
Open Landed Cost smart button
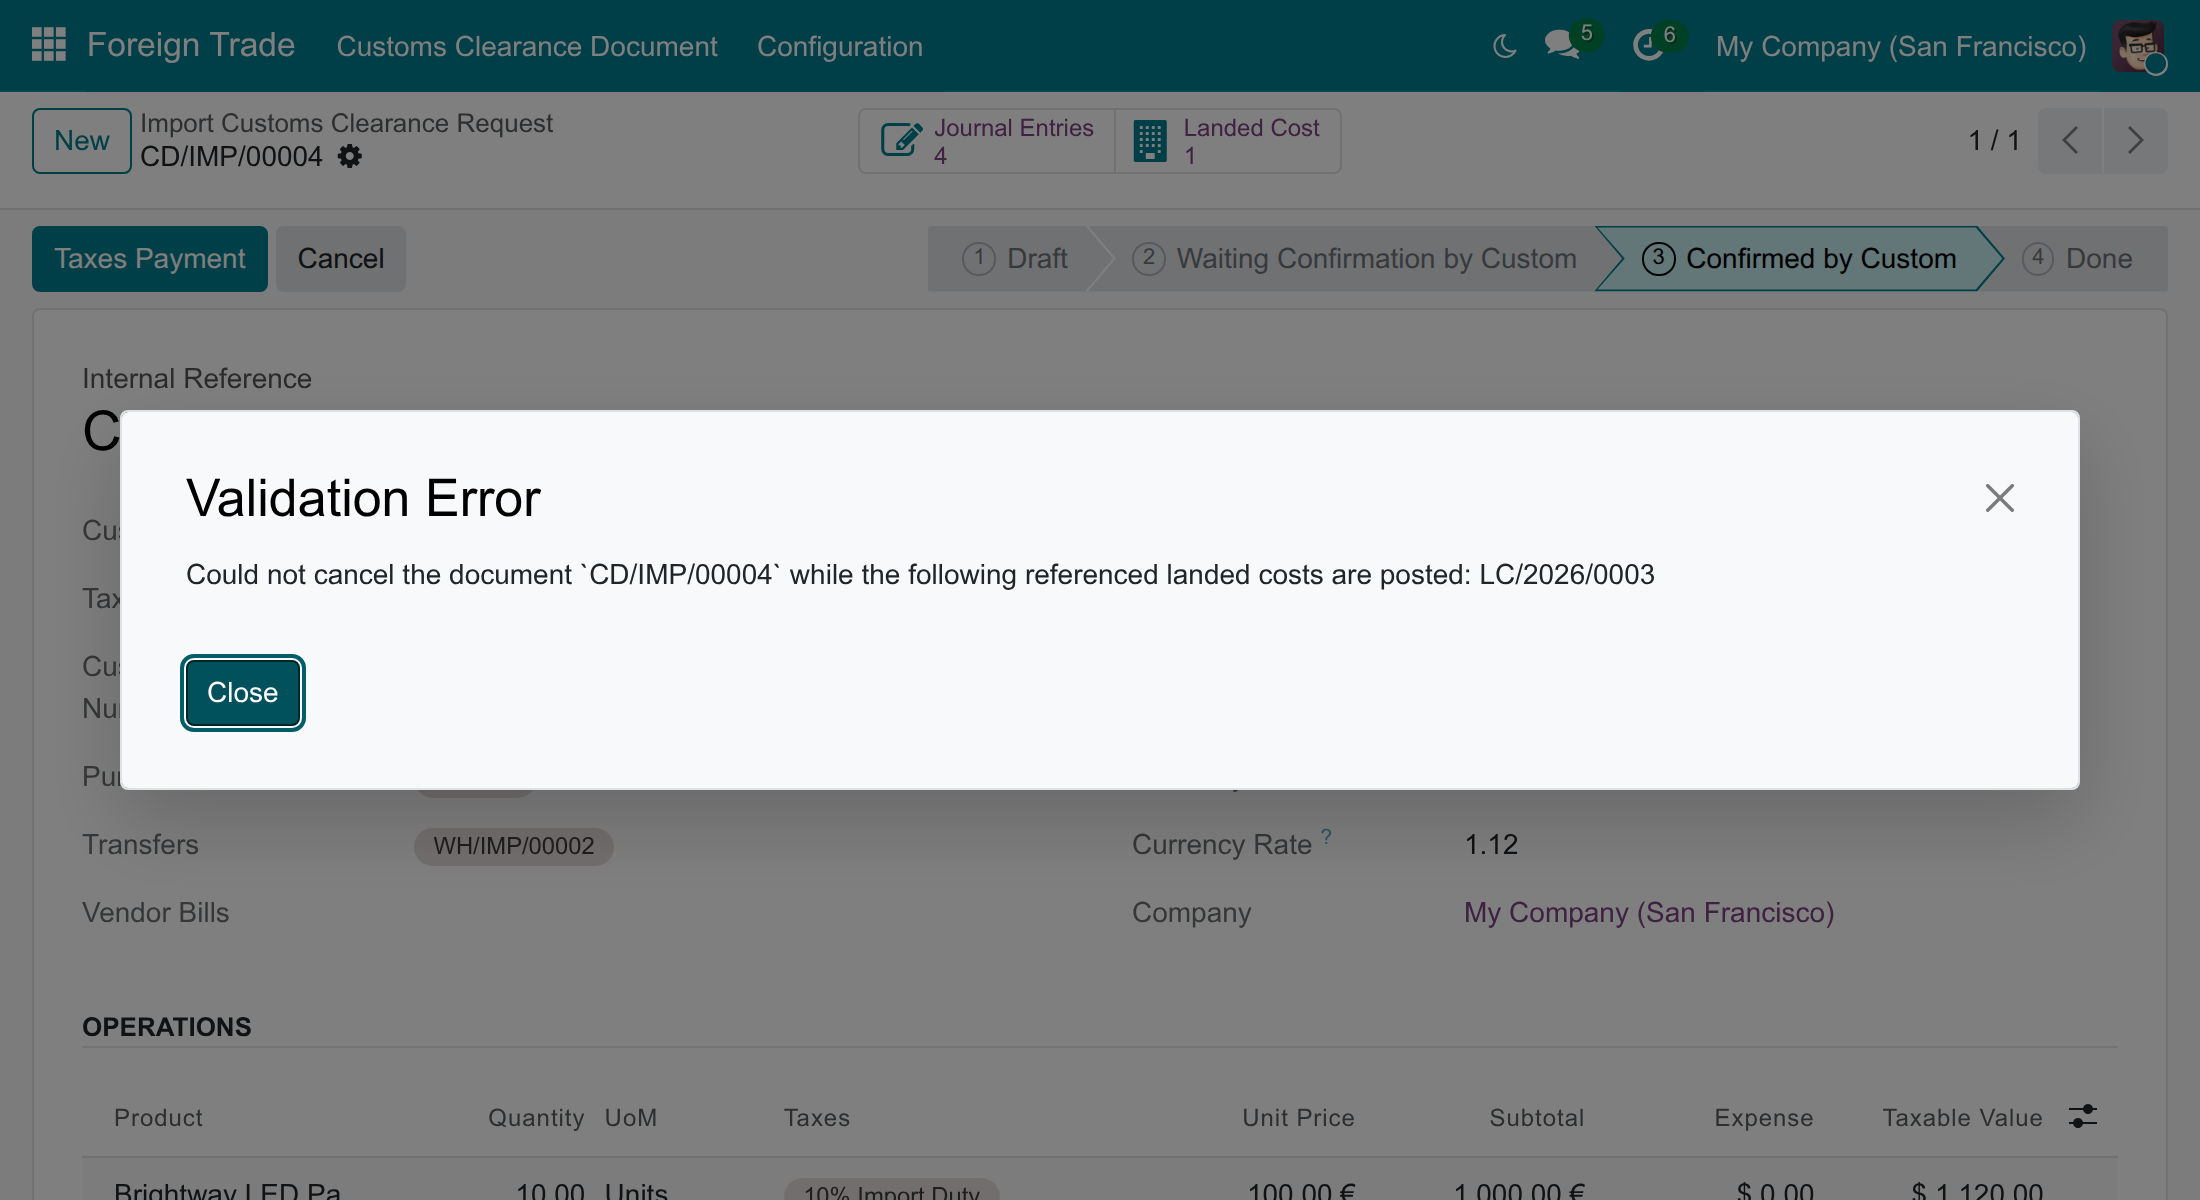coord(1228,141)
